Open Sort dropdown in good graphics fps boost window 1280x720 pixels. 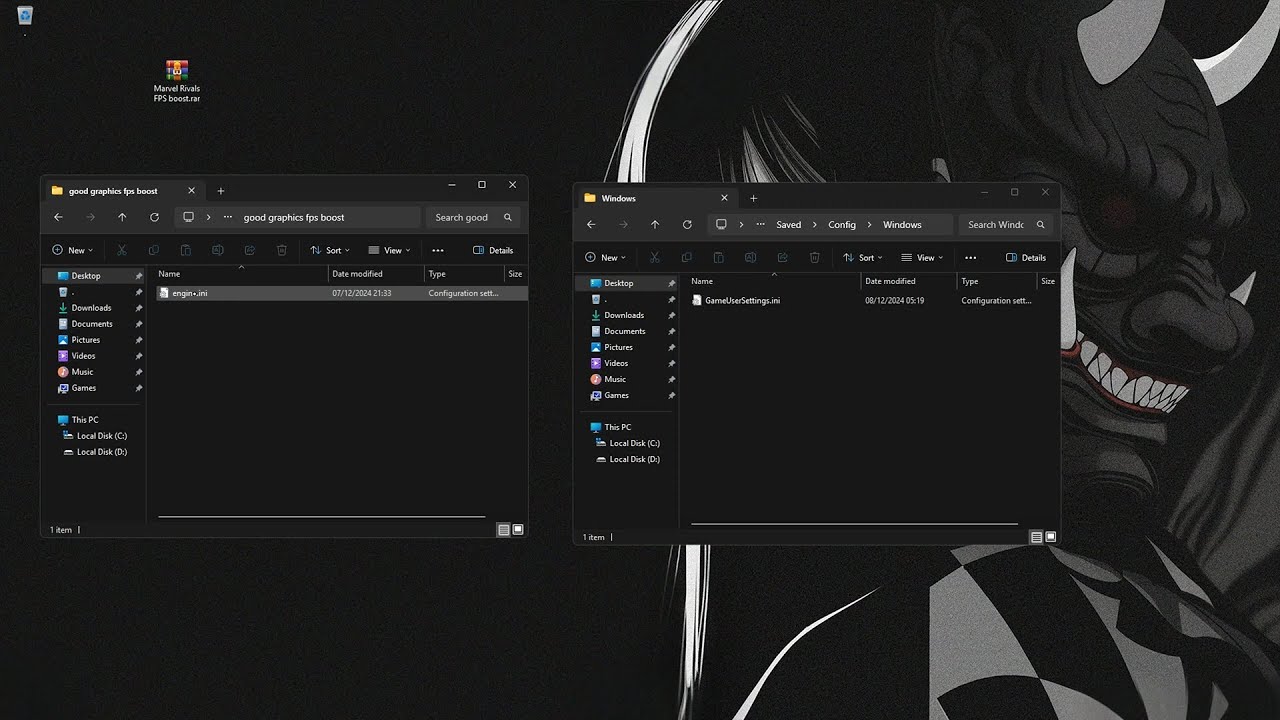point(330,250)
